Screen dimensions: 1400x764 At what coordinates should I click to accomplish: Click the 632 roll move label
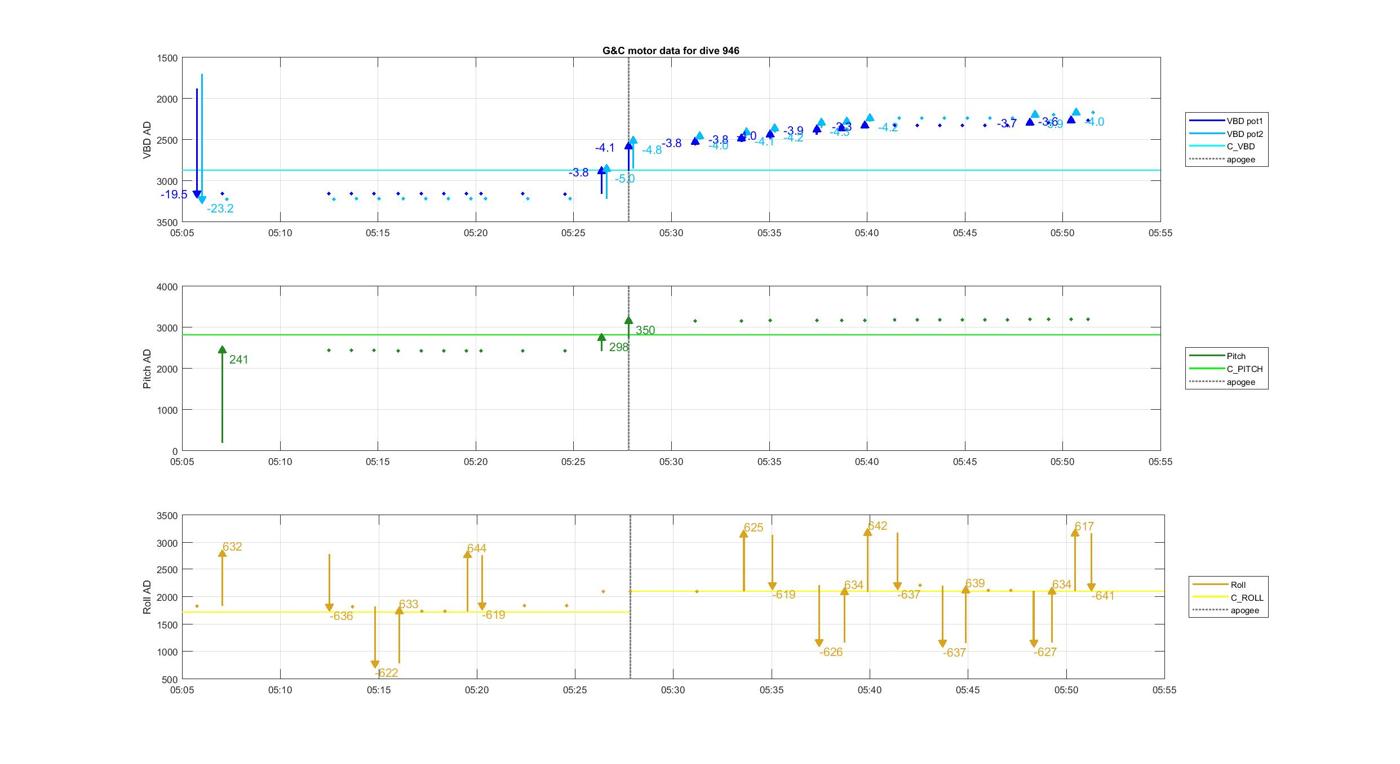point(232,547)
